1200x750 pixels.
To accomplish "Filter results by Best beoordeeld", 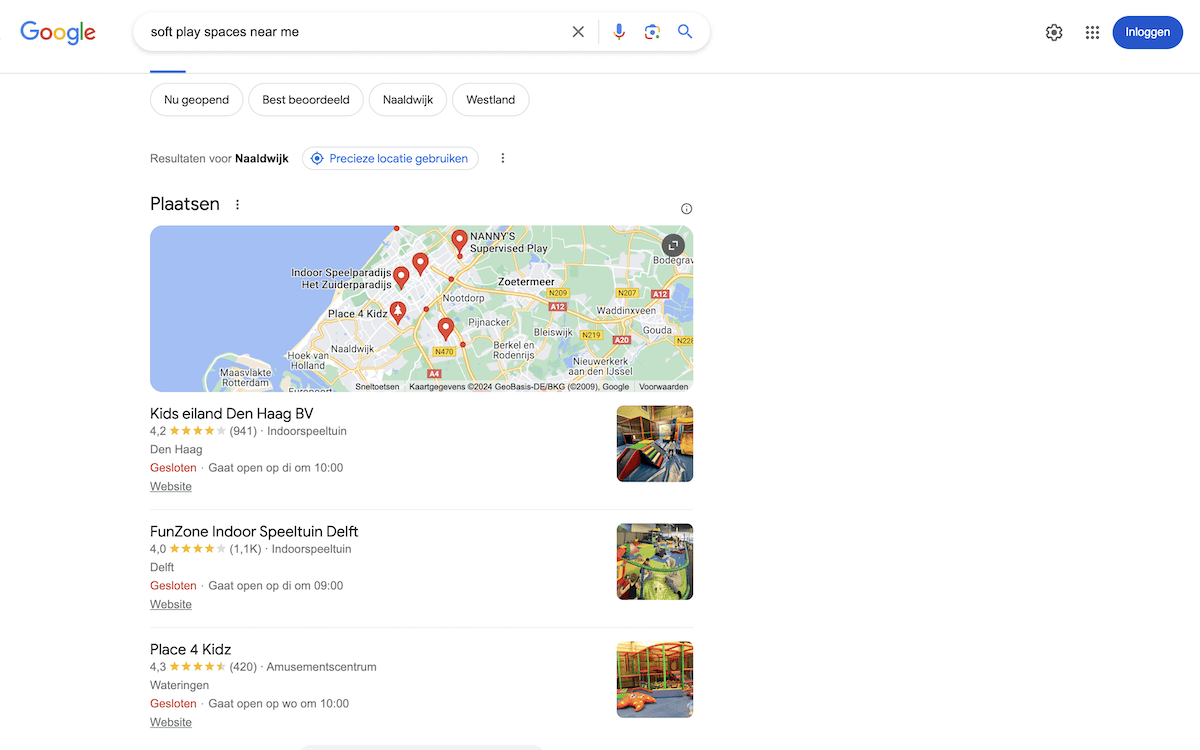I will pos(306,100).
